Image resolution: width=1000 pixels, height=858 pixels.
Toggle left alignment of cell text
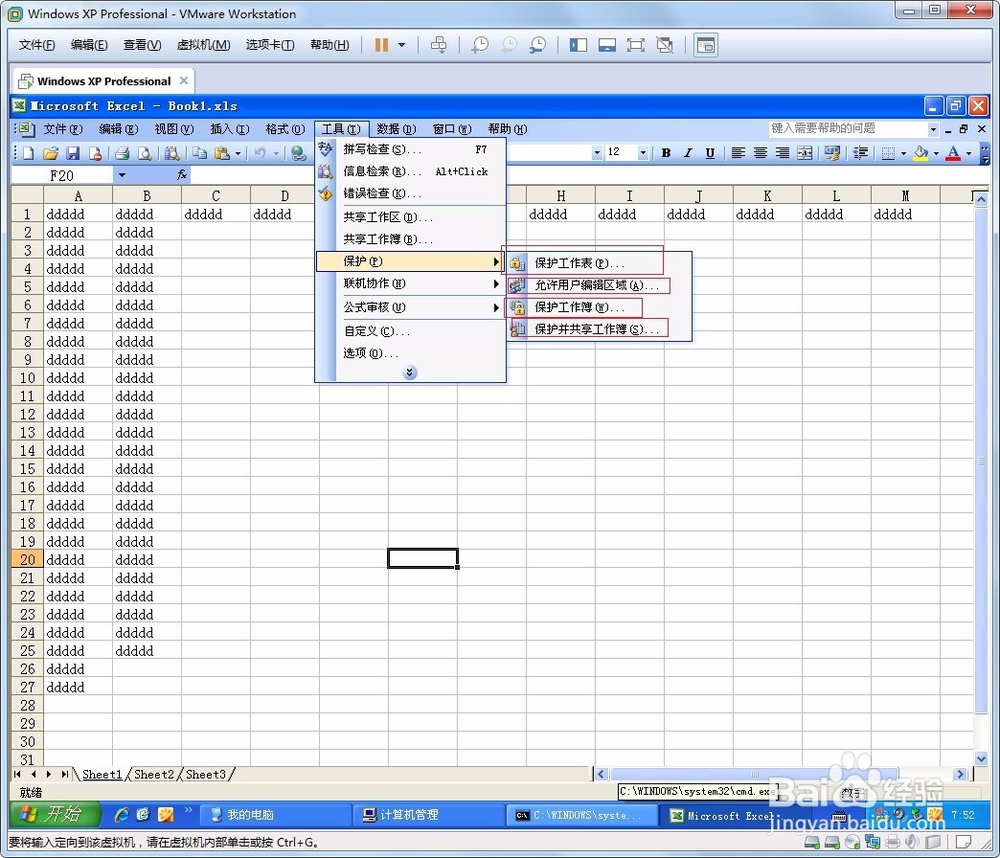[738, 152]
